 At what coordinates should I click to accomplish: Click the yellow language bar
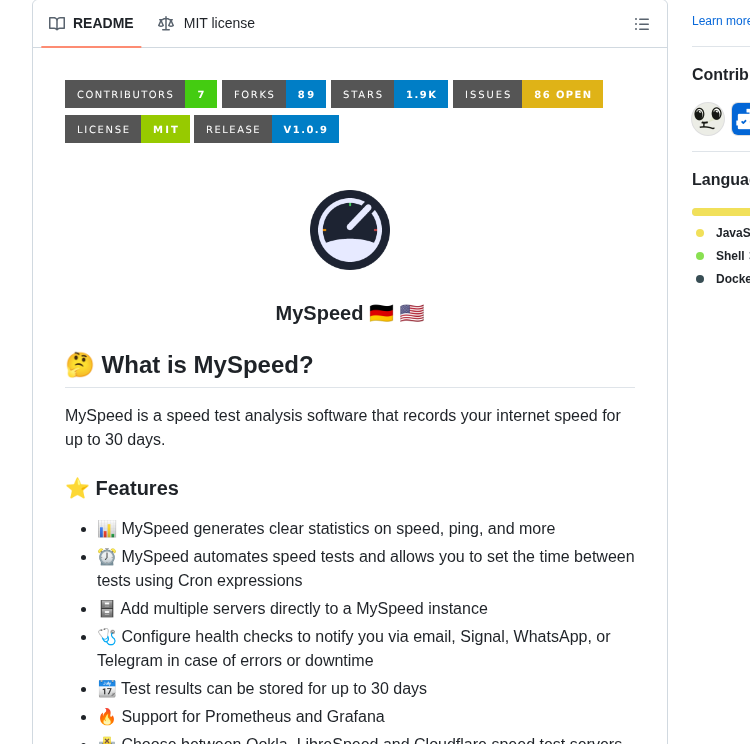tap(720, 212)
